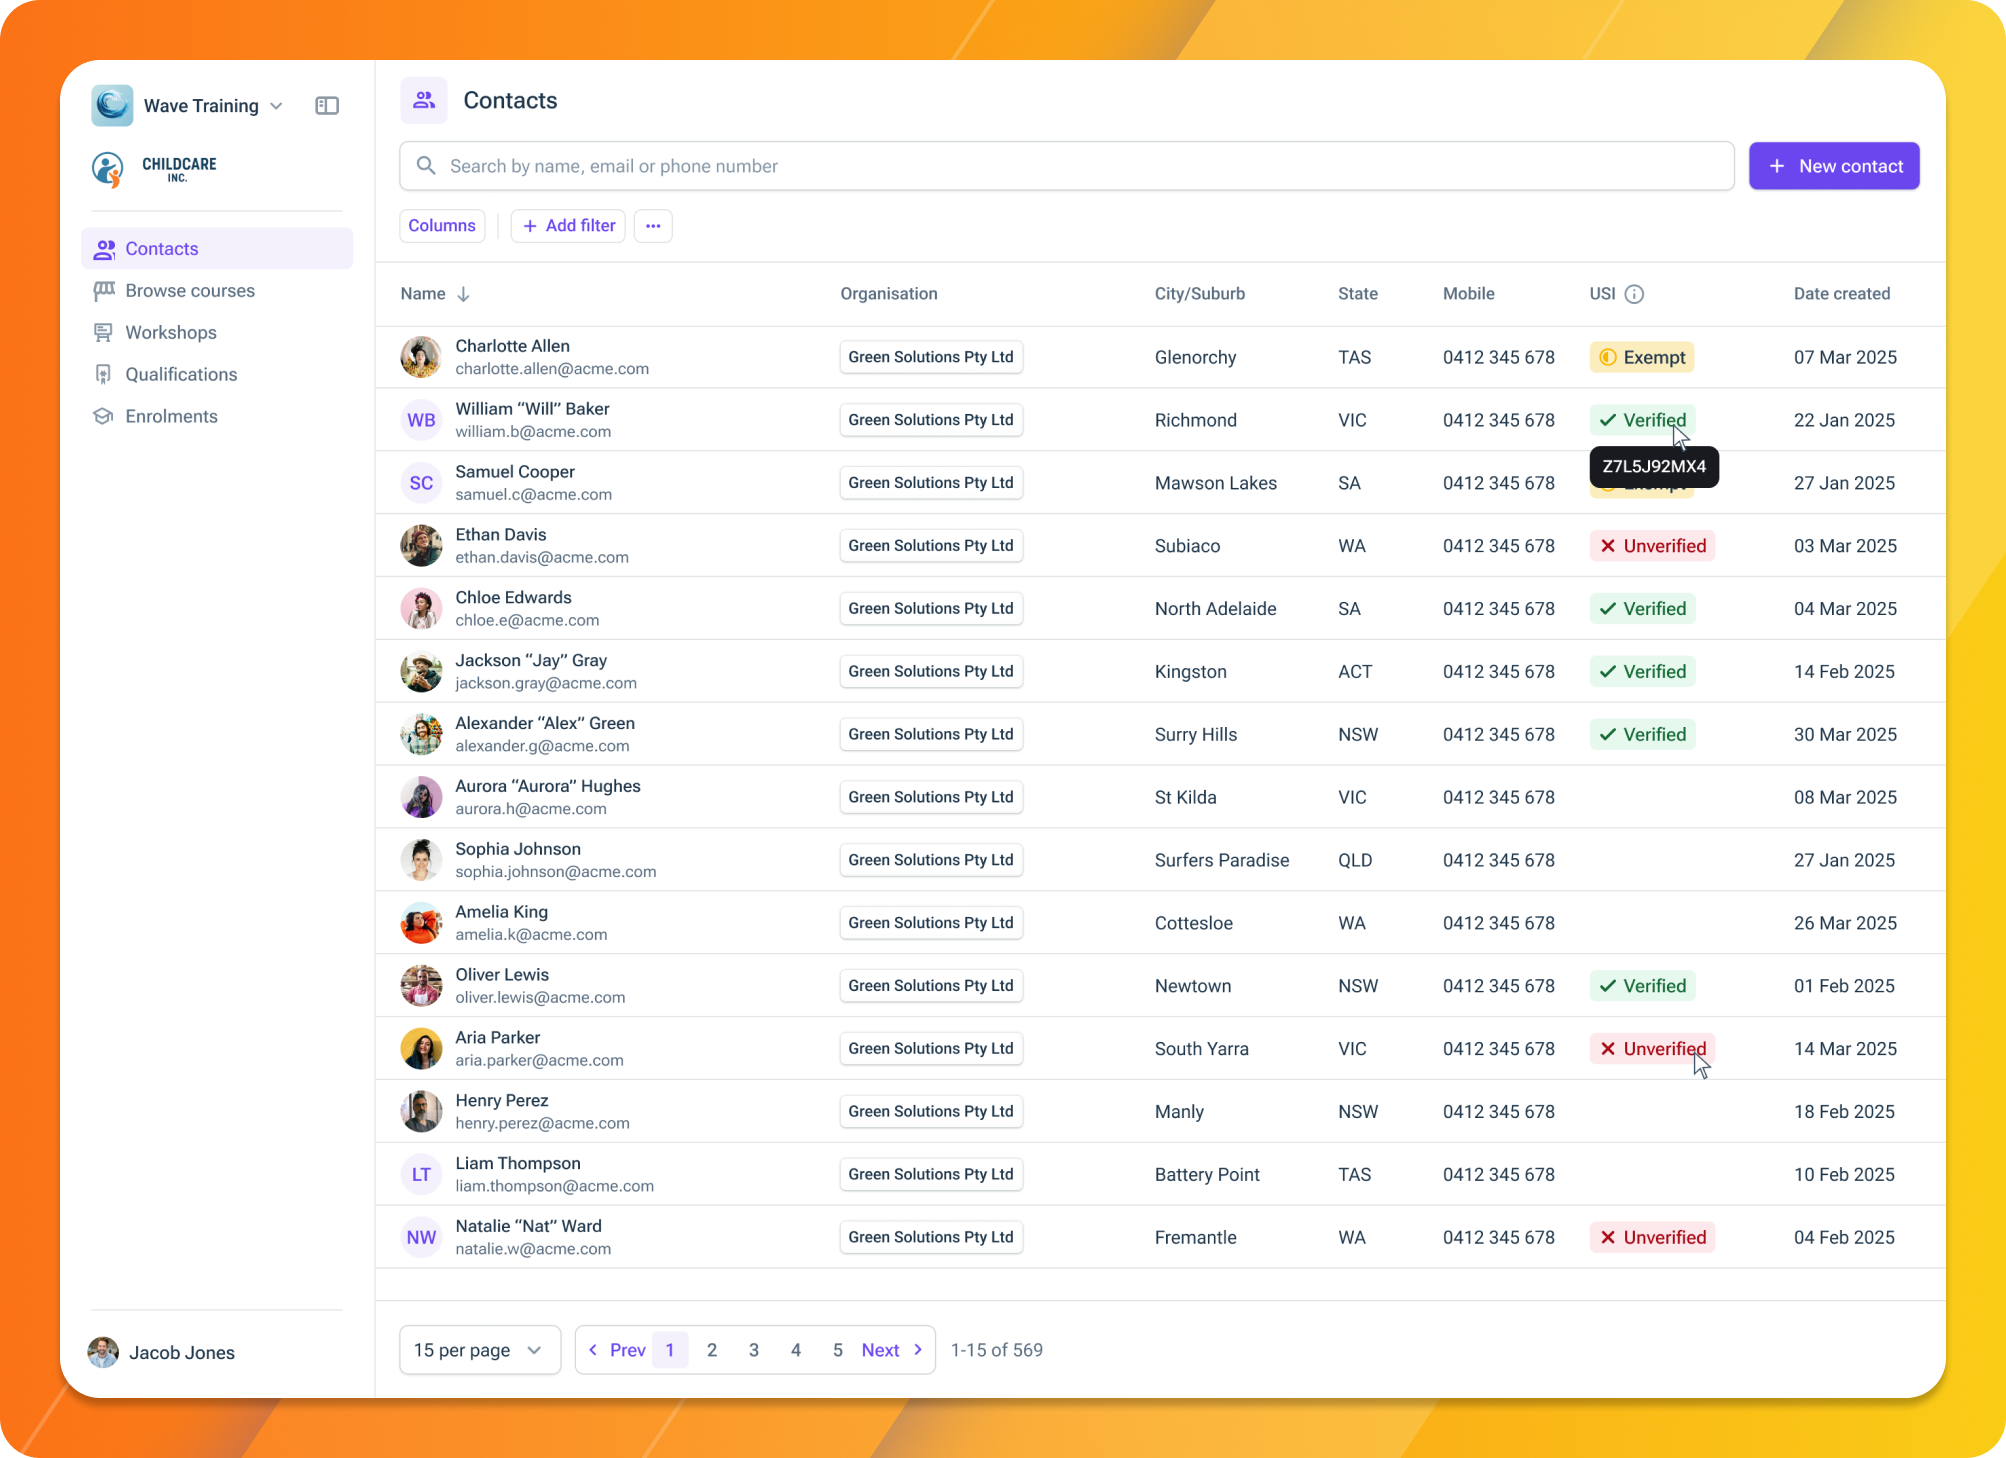Click Unverified badge for Natalie Ward
Screen dimensions: 2006x1458
click(1652, 1237)
